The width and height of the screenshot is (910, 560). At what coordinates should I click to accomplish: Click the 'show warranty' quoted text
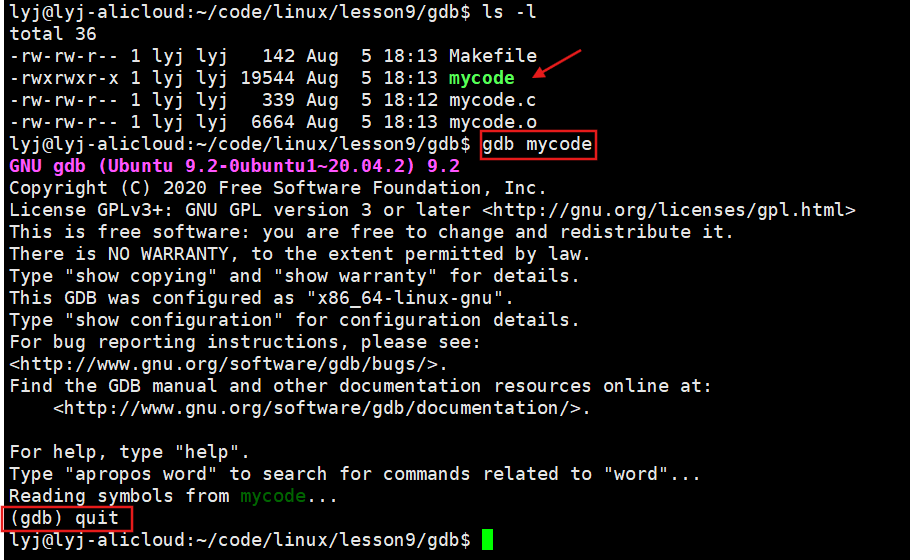tap(355, 276)
